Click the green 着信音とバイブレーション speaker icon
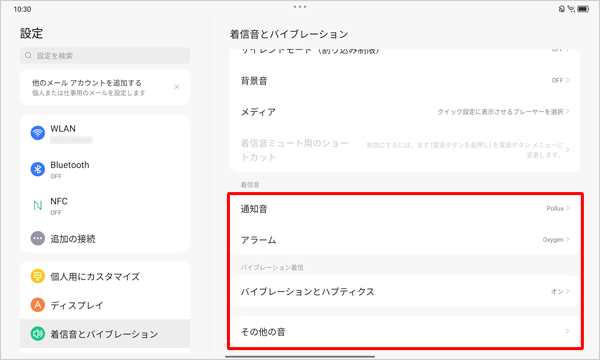The width and height of the screenshot is (600, 360). 38,334
